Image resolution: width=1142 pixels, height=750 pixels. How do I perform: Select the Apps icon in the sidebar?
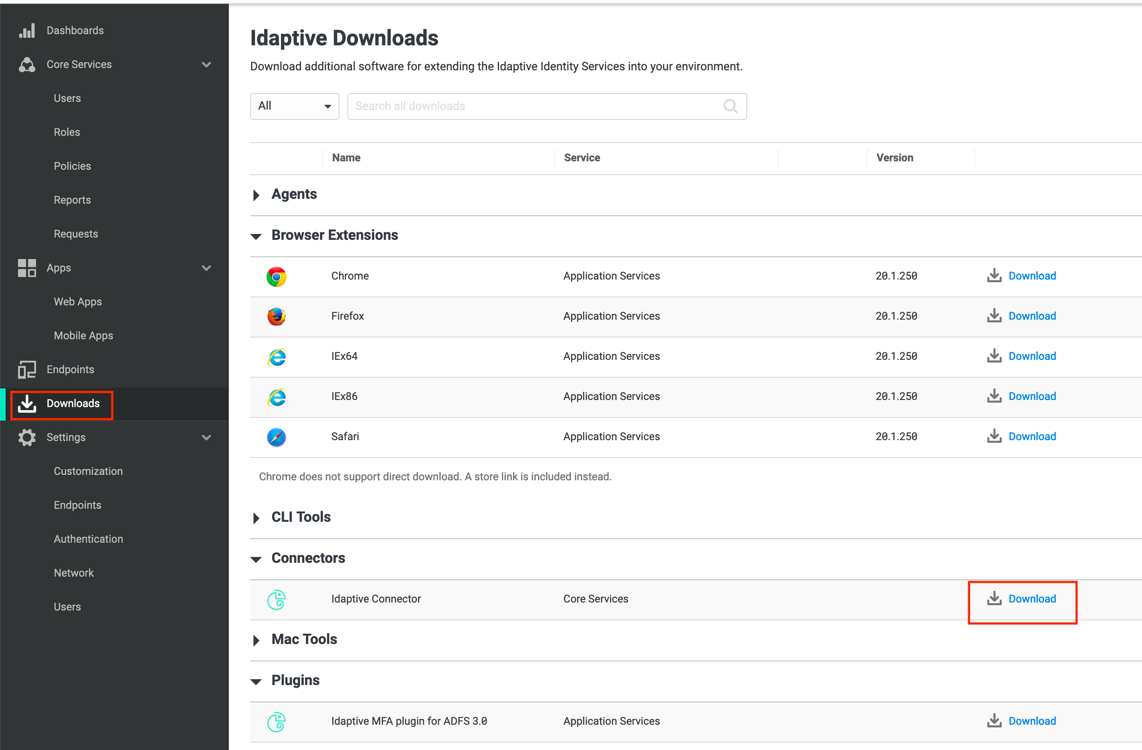tap(26, 267)
